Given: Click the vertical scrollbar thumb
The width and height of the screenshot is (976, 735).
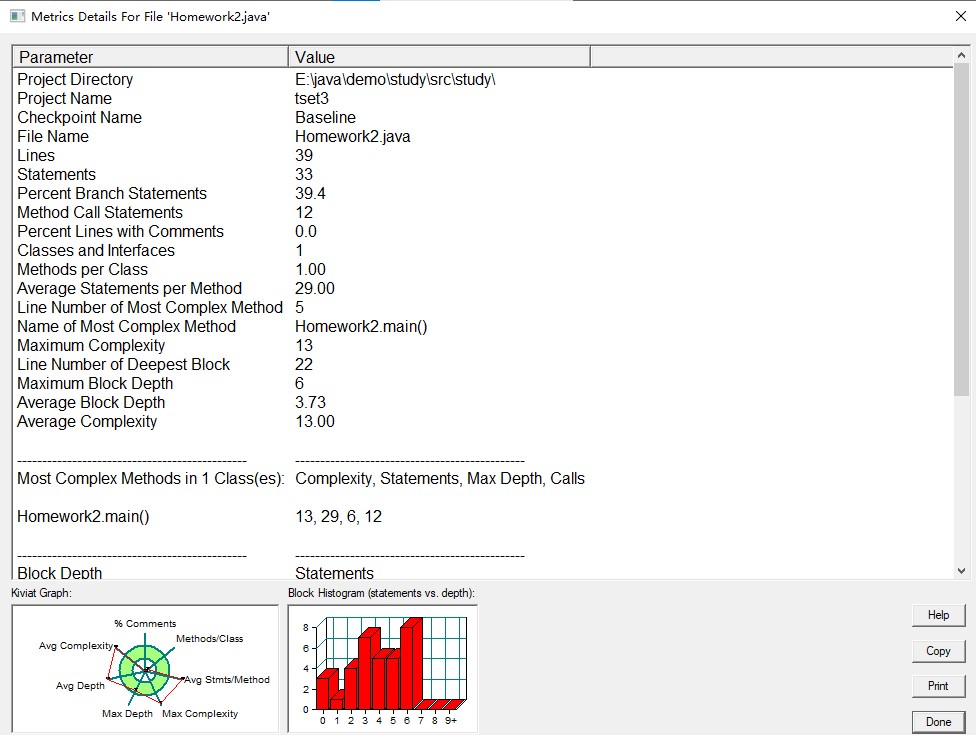Looking at the screenshot, I should point(961,229).
